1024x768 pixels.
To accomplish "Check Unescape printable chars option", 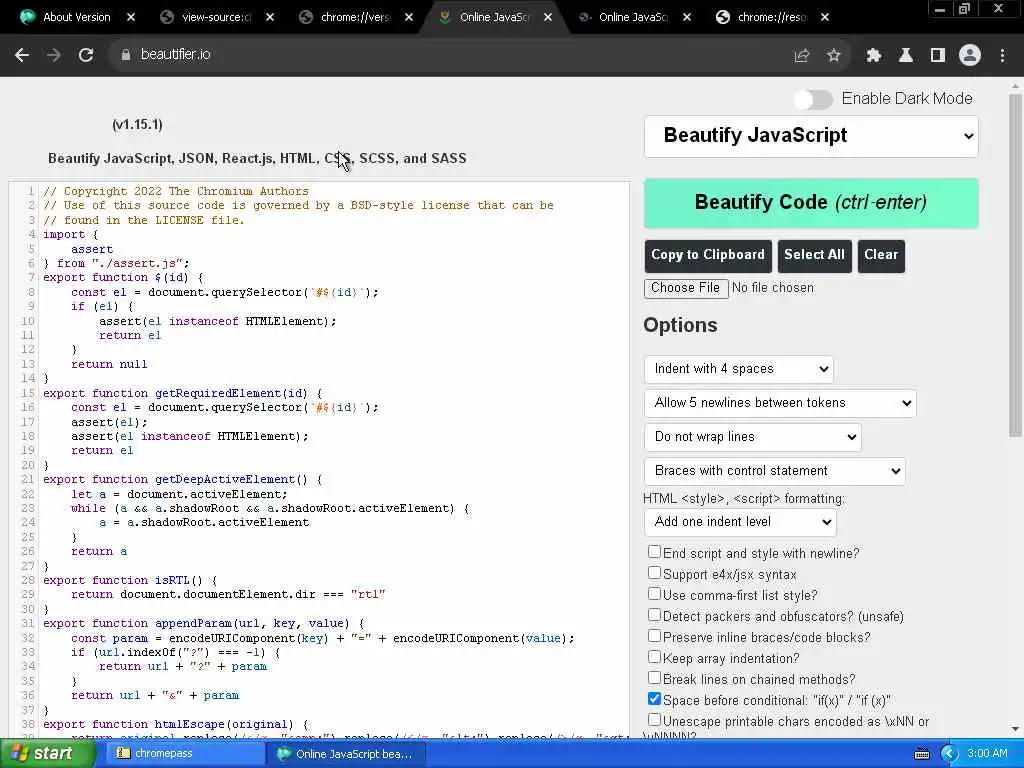I will tap(654, 720).
